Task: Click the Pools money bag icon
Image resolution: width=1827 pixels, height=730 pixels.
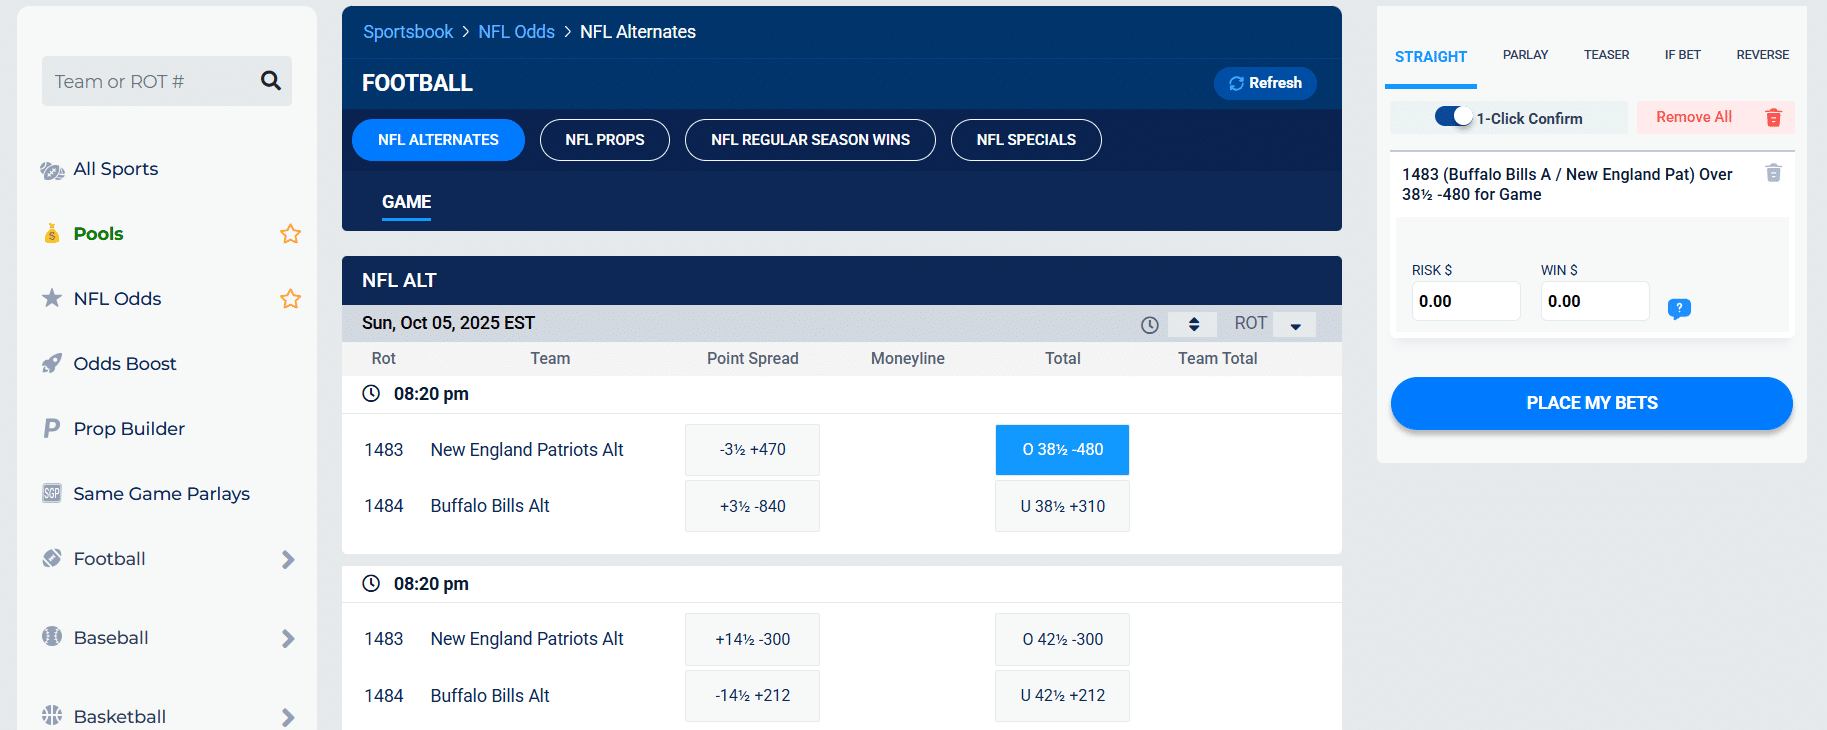Action: coord(52,234)
